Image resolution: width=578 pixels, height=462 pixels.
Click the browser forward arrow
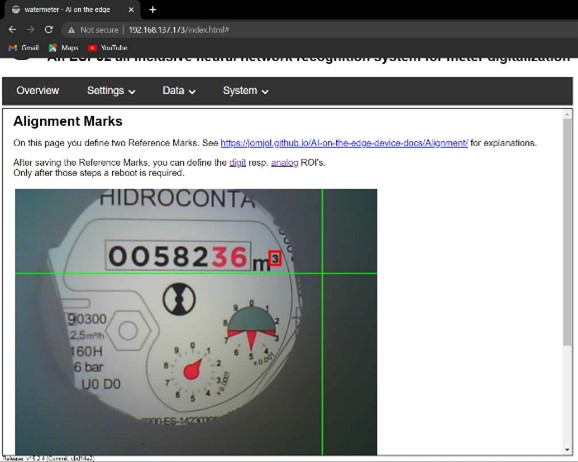click(31, 29)
